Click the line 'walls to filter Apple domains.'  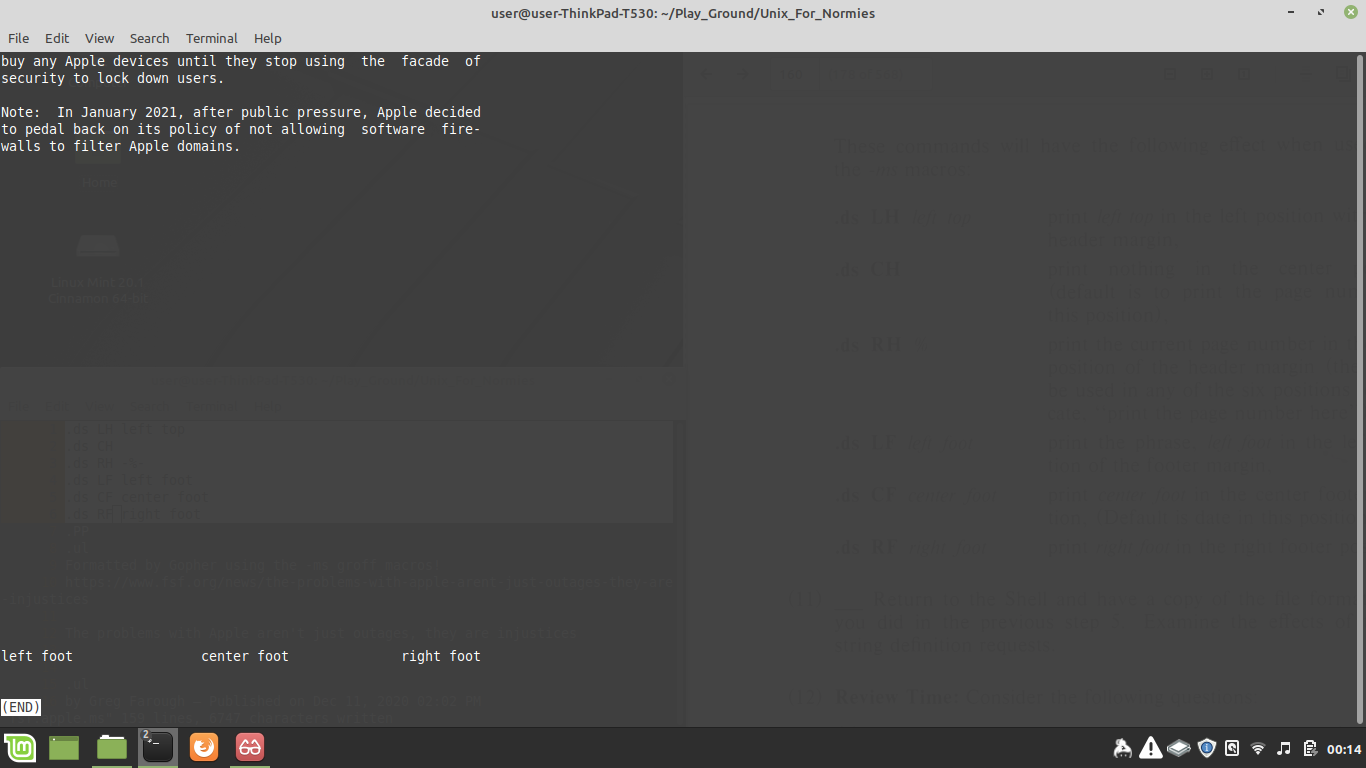(121, 146)
